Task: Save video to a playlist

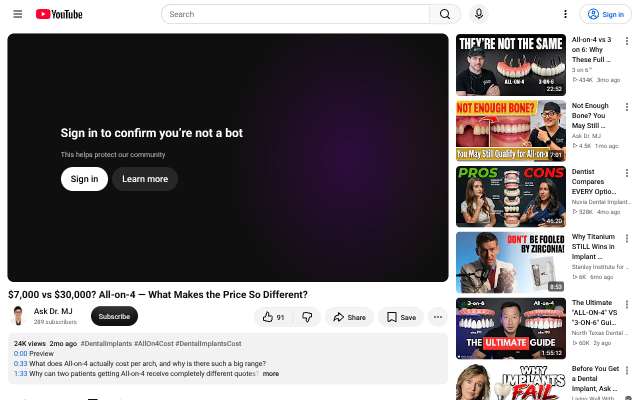Action: [401, 317]
